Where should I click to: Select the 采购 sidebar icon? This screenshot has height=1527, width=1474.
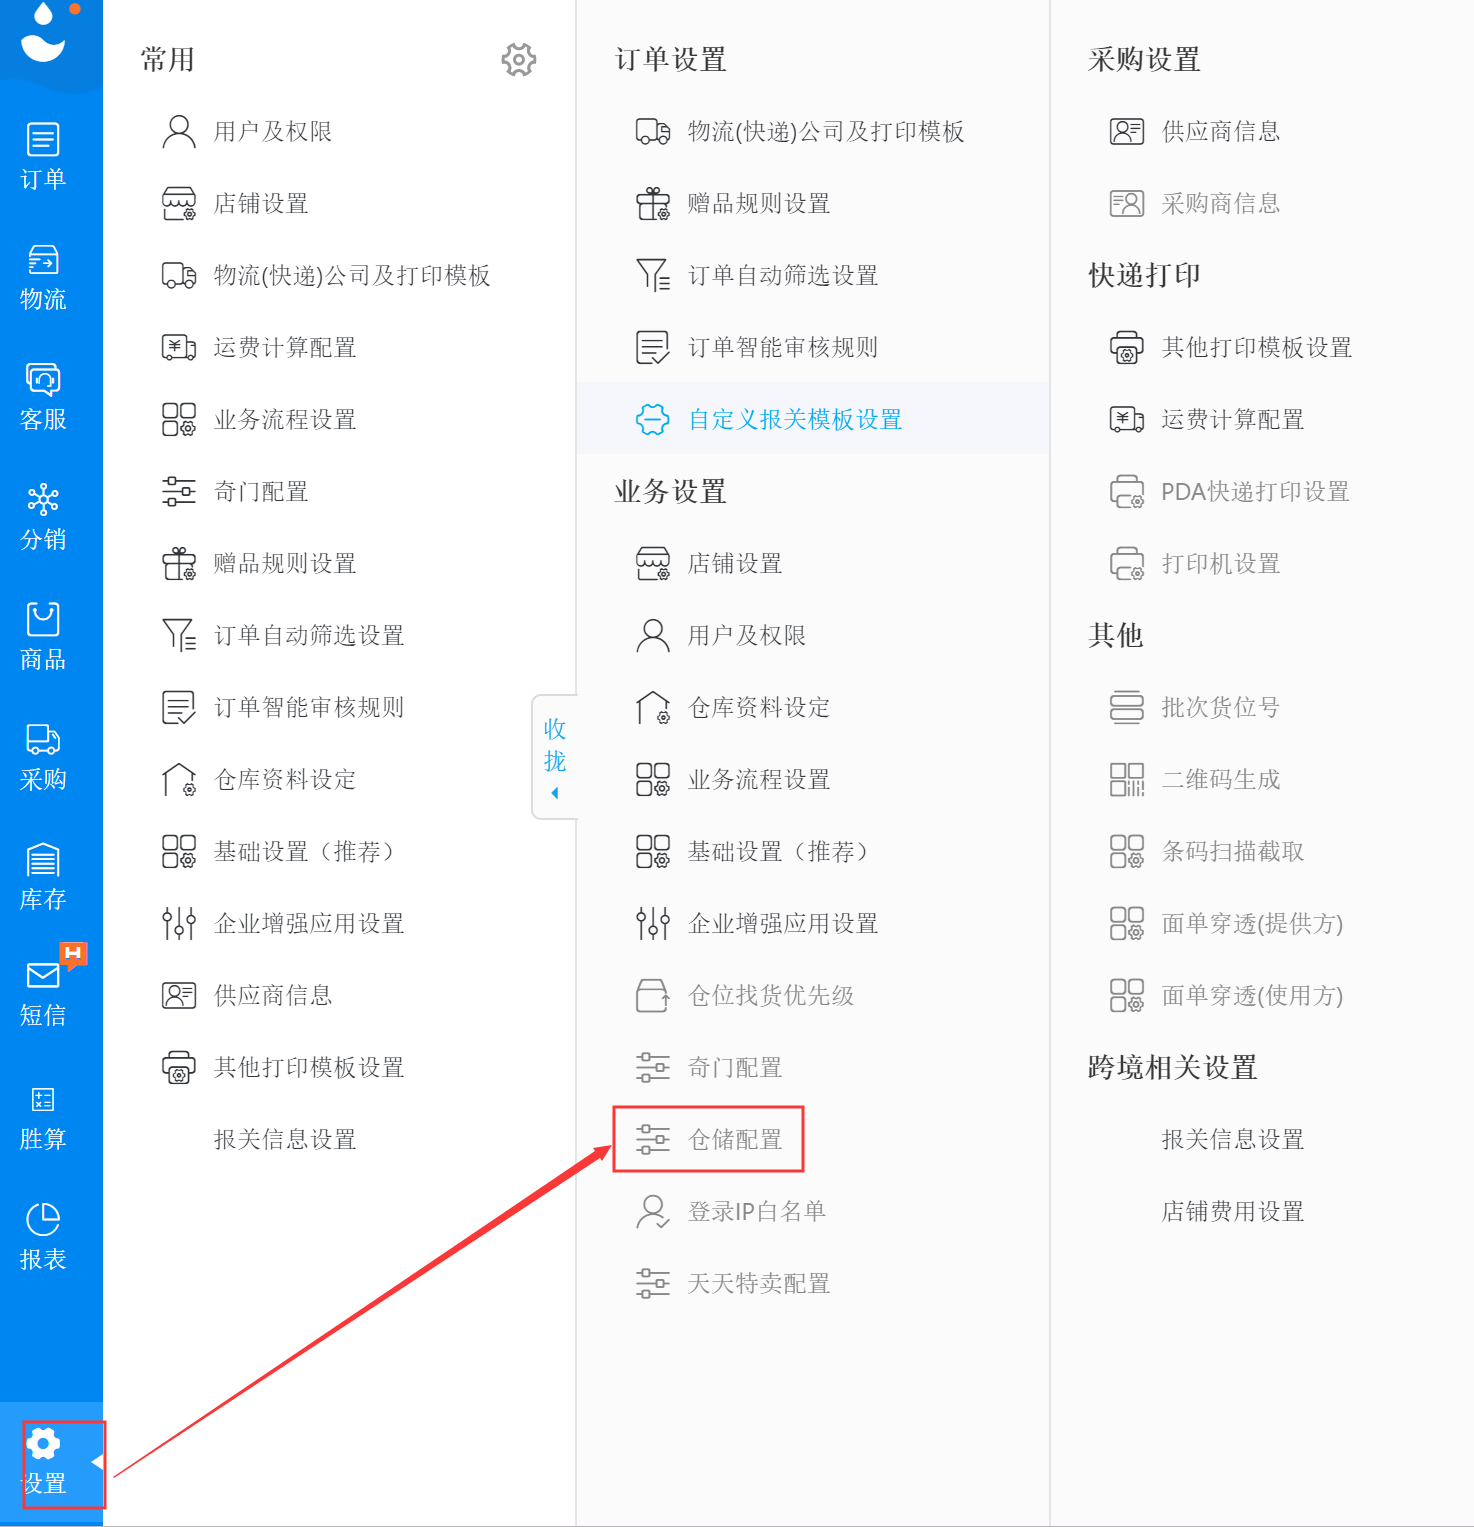[x=42, y=756]
